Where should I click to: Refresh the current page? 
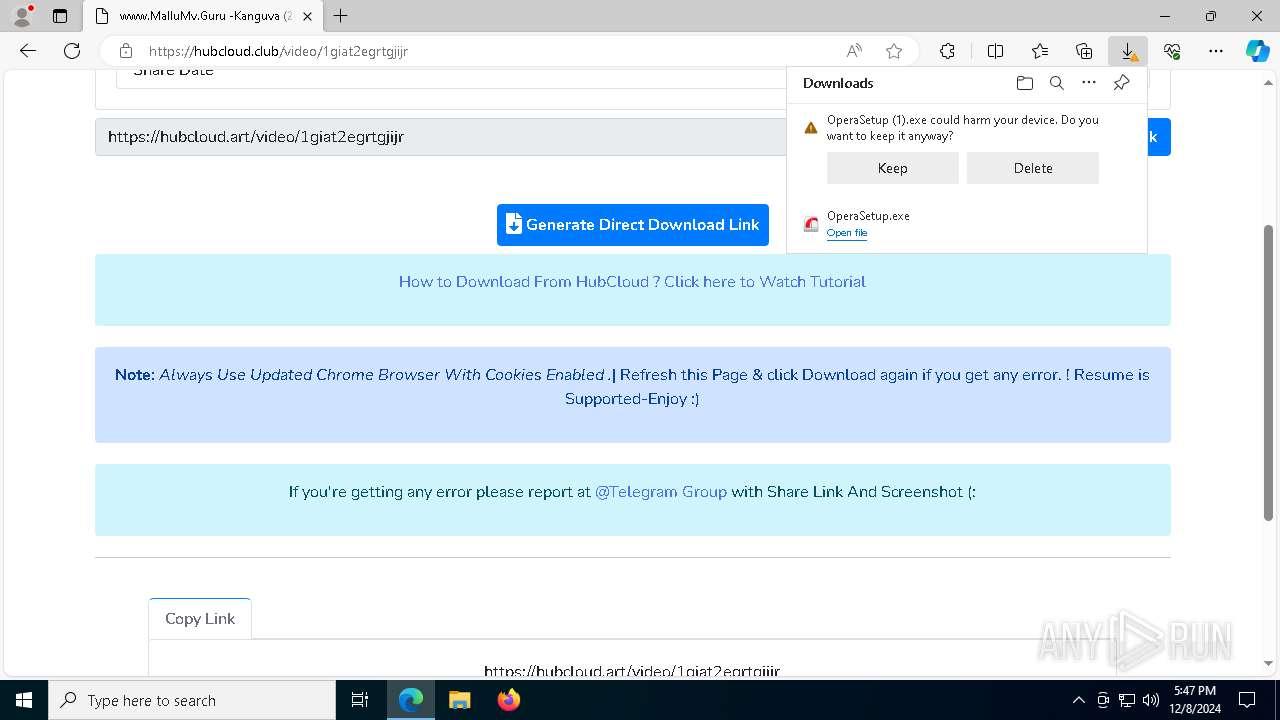click(72, 51)
